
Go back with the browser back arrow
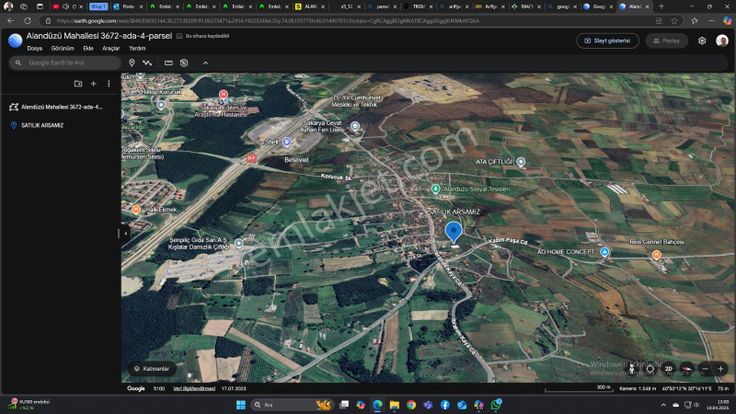tap(11, 21)
